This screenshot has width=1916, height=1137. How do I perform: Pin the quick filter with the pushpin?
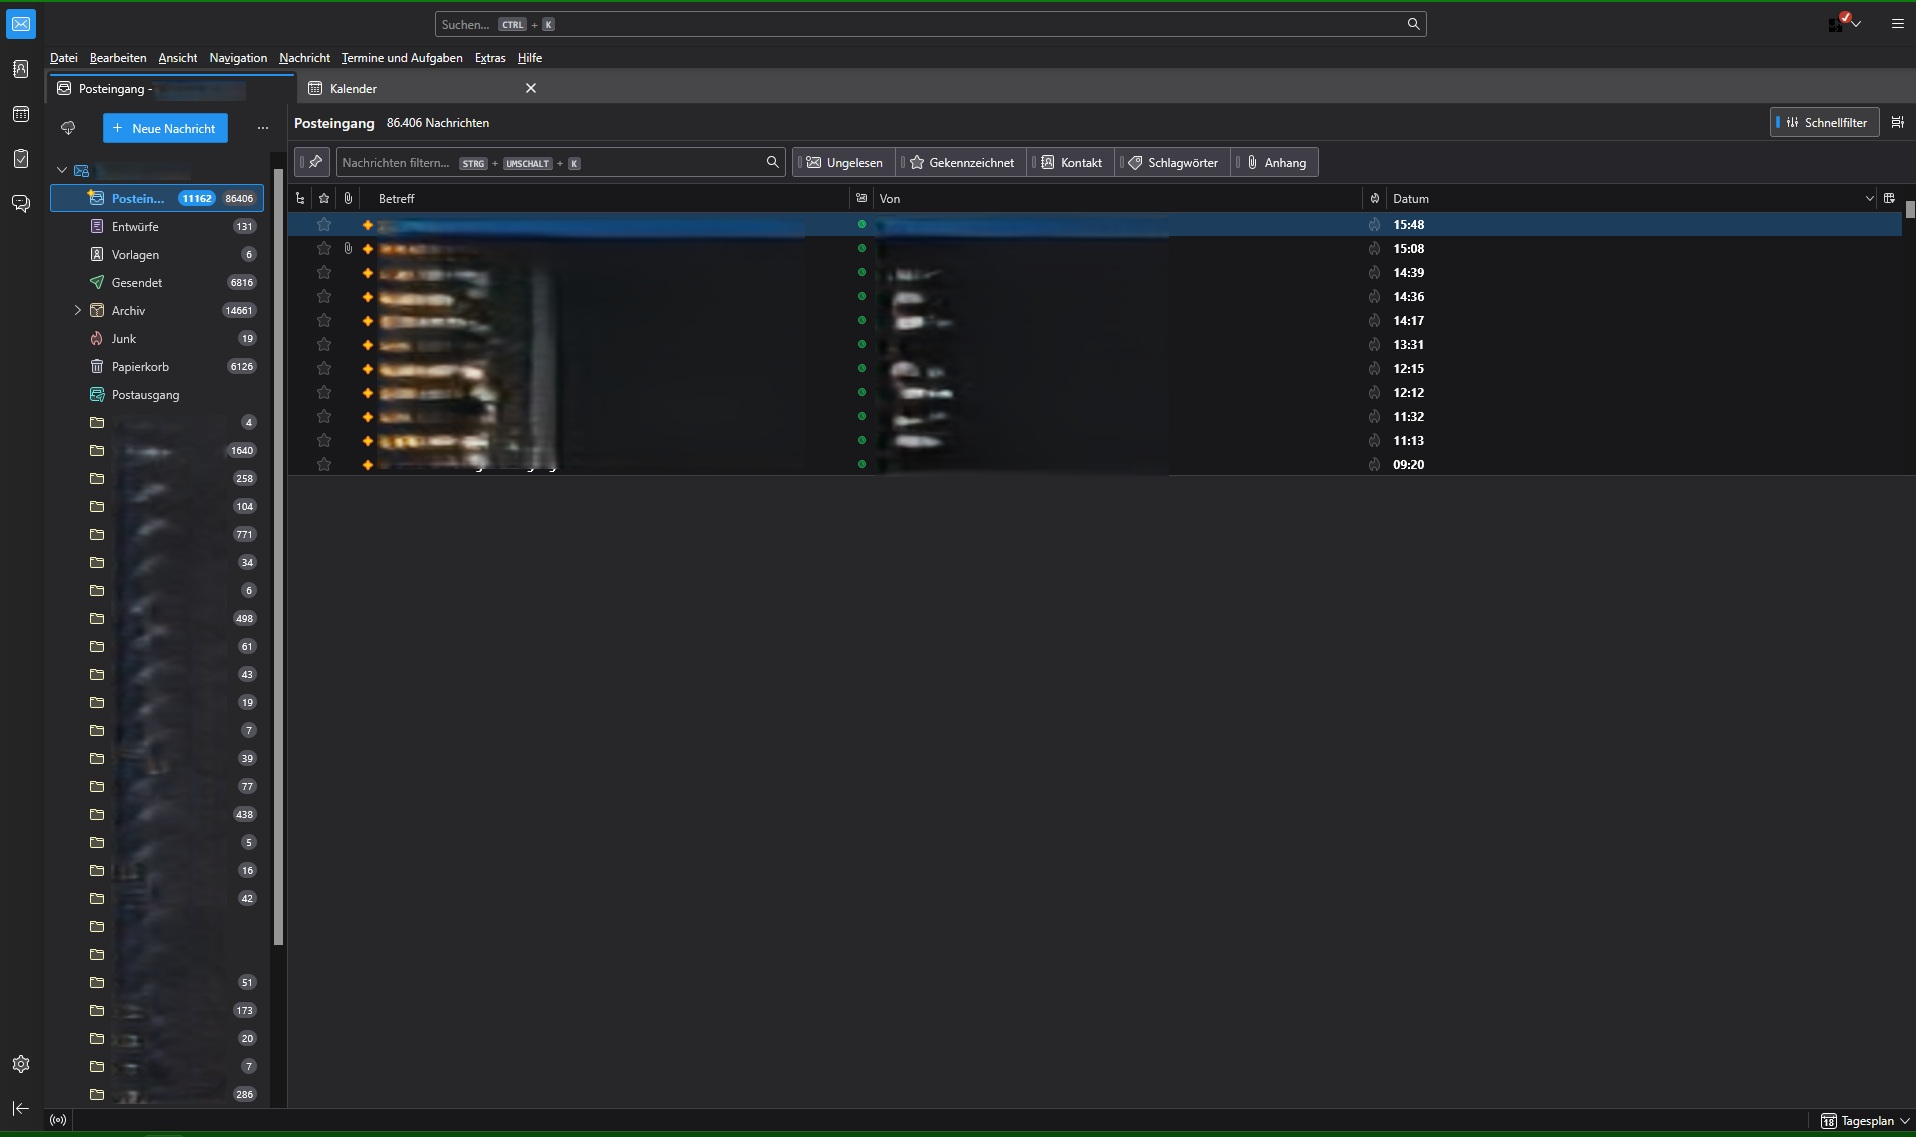314,162
